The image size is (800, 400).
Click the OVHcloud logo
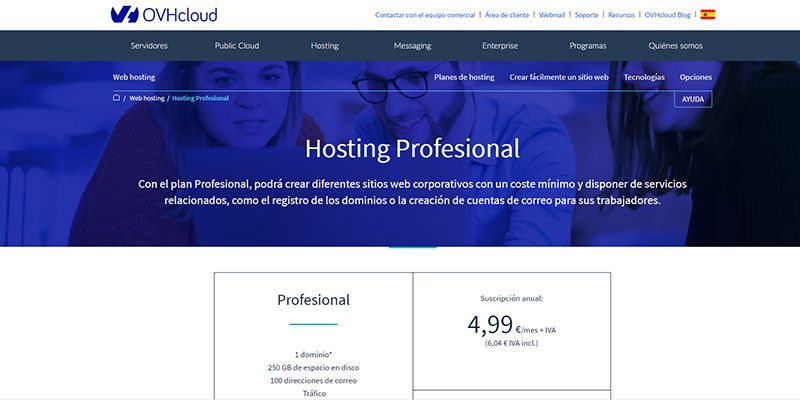[164, 15]
